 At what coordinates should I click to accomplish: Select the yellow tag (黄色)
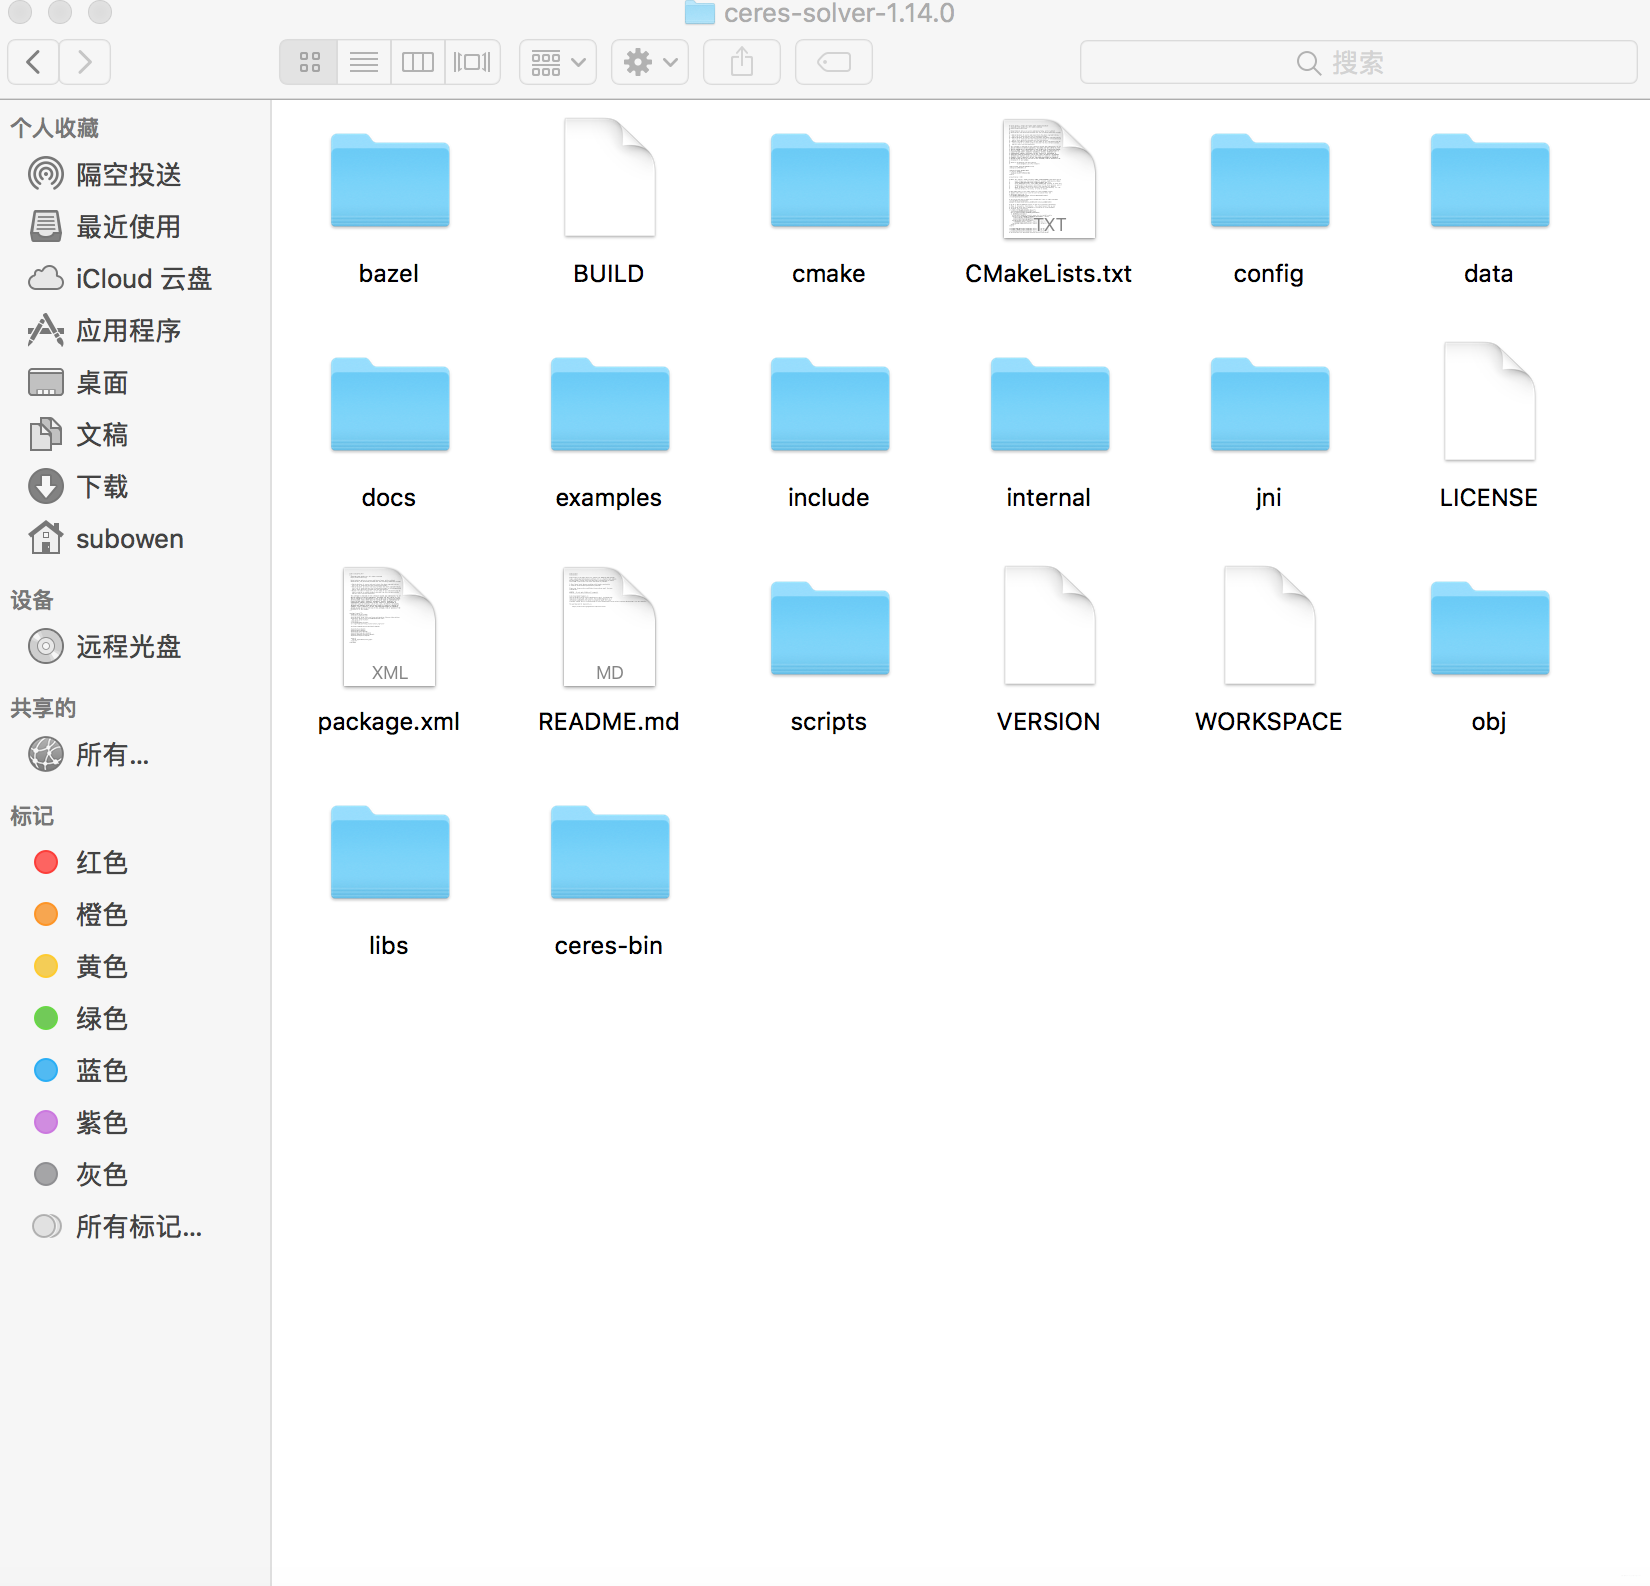click(x=82, y=966)
